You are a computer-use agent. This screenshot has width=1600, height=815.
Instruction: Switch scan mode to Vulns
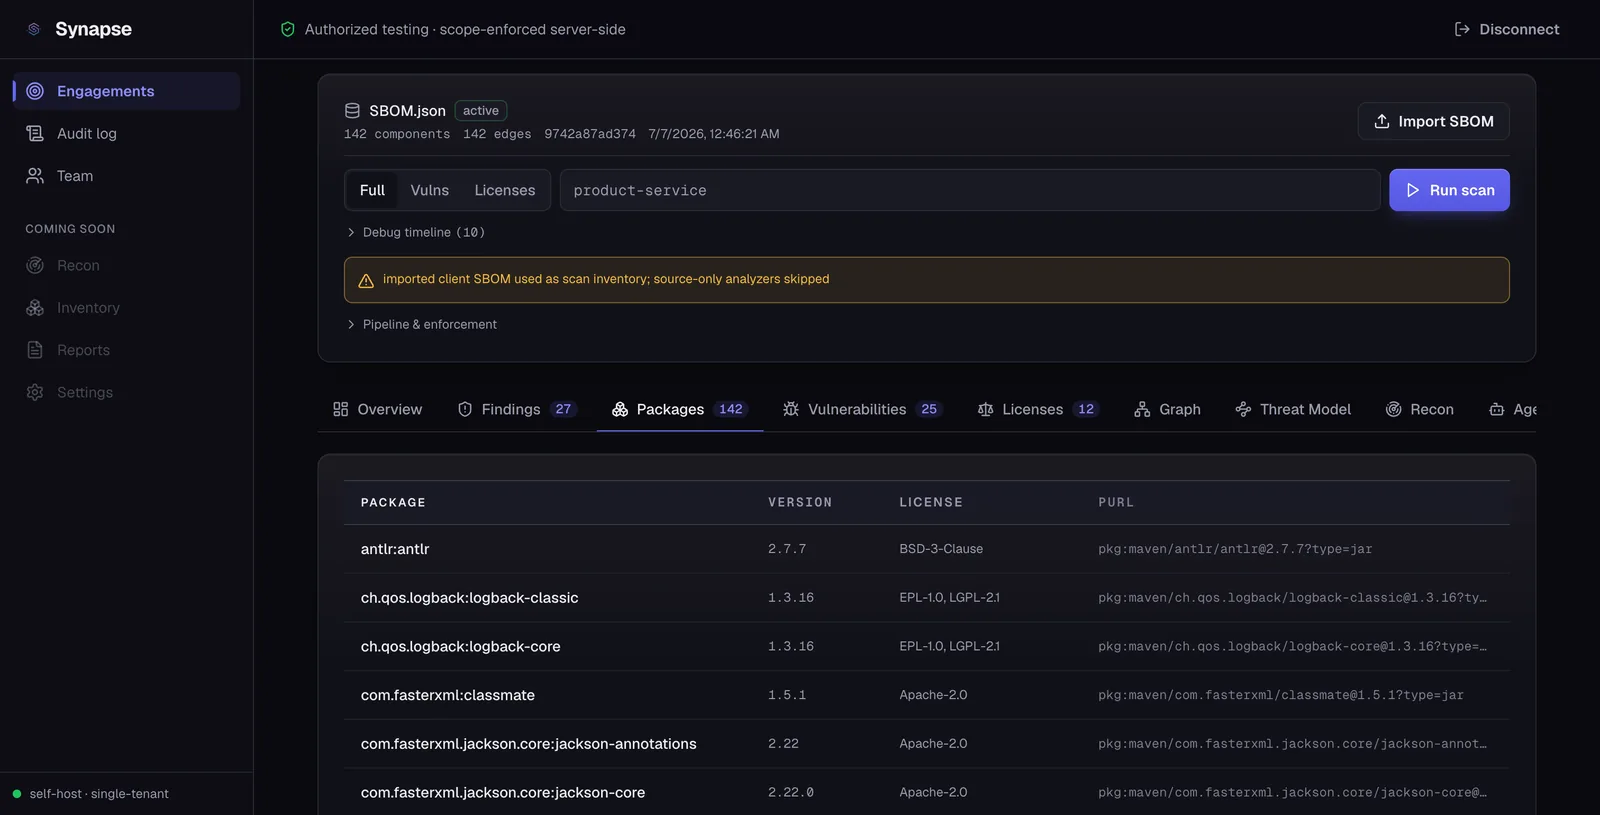430,190
